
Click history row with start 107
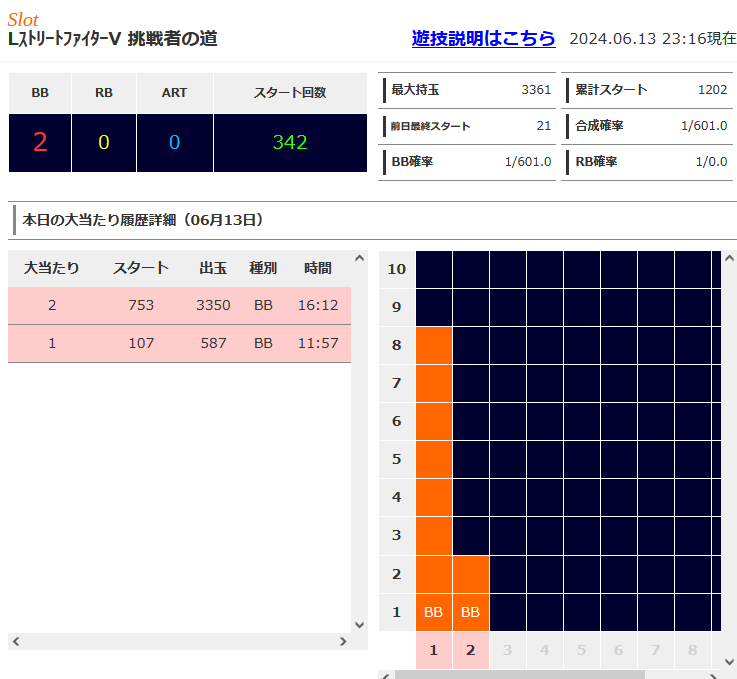click(180, 343)
